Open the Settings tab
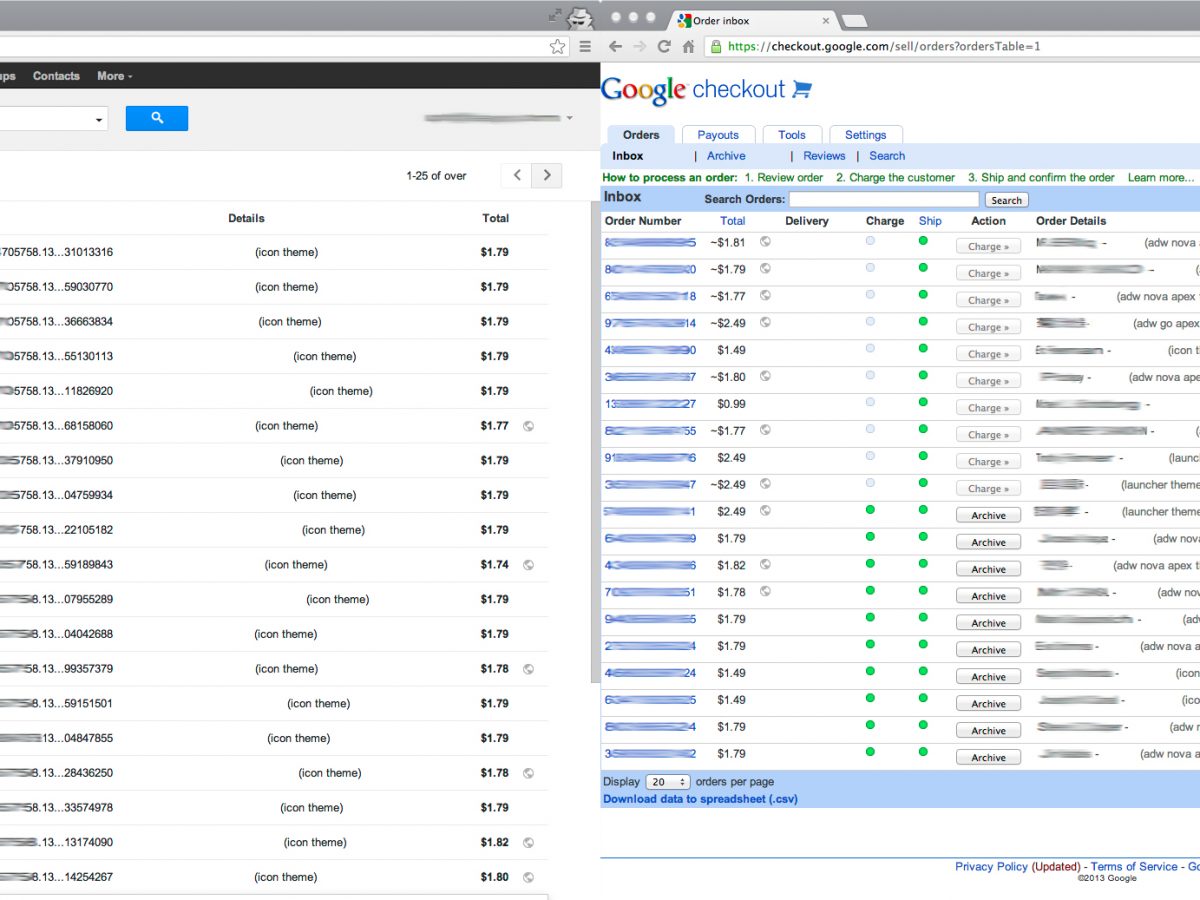 click(x=865, y=135)
